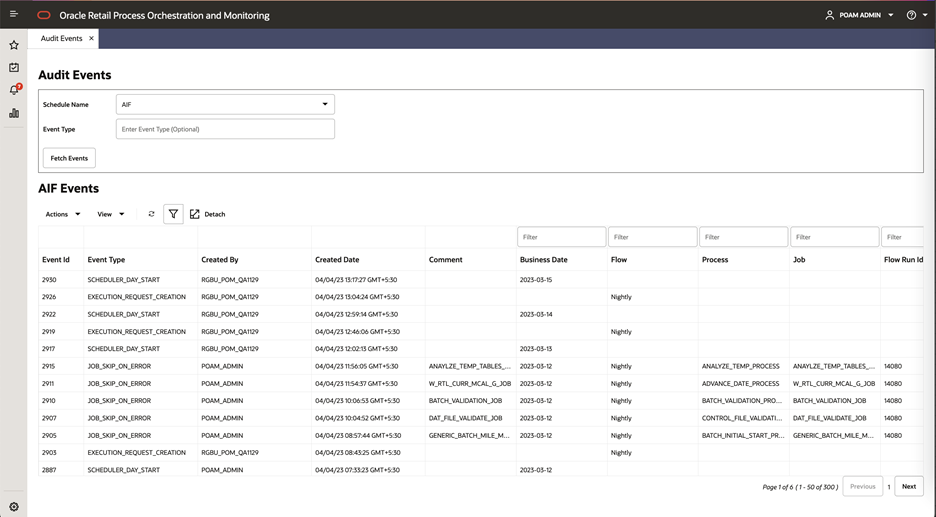936x517 pixels.
Task: Go to the Next page
Action: pos(909,487)
